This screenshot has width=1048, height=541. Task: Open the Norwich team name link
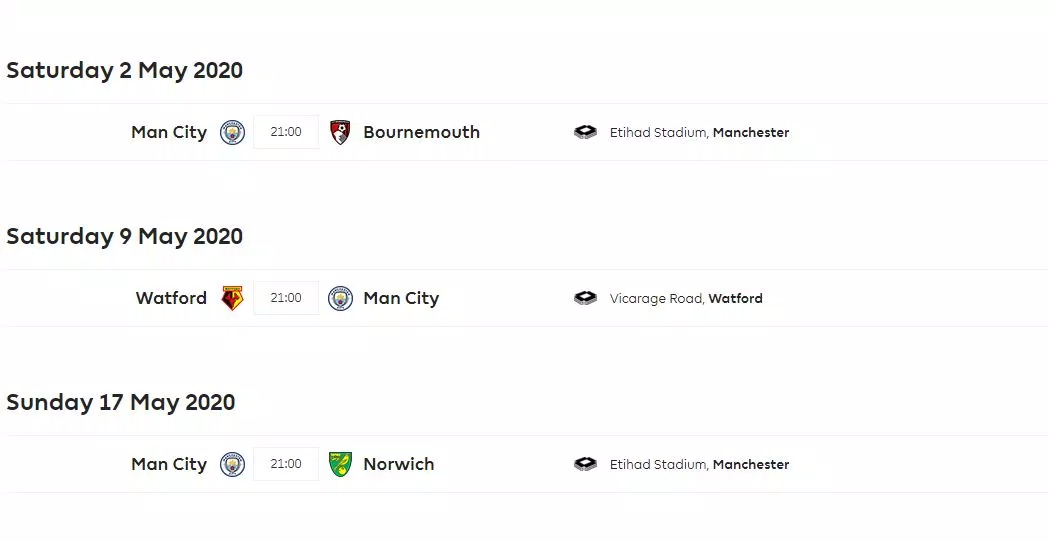[x=398, y=464]
